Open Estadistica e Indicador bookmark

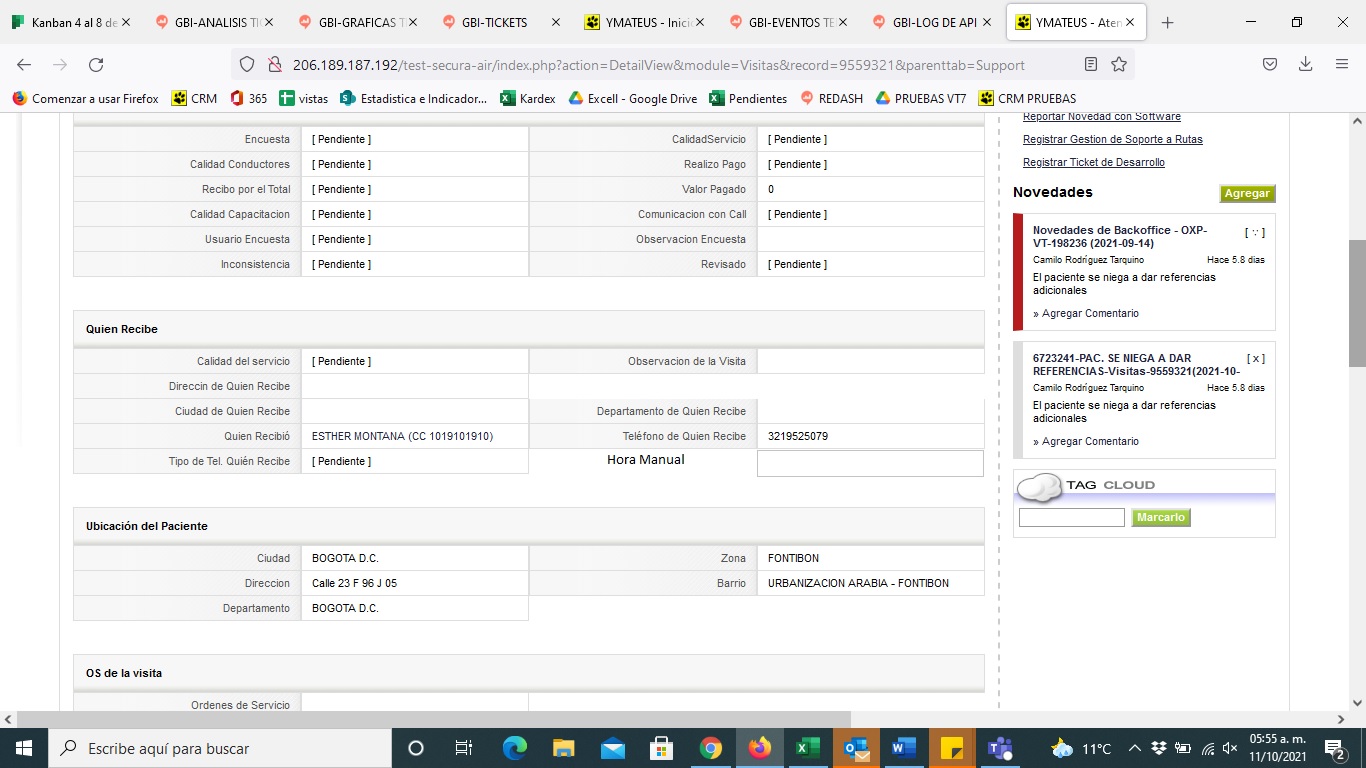pos(414,99)
